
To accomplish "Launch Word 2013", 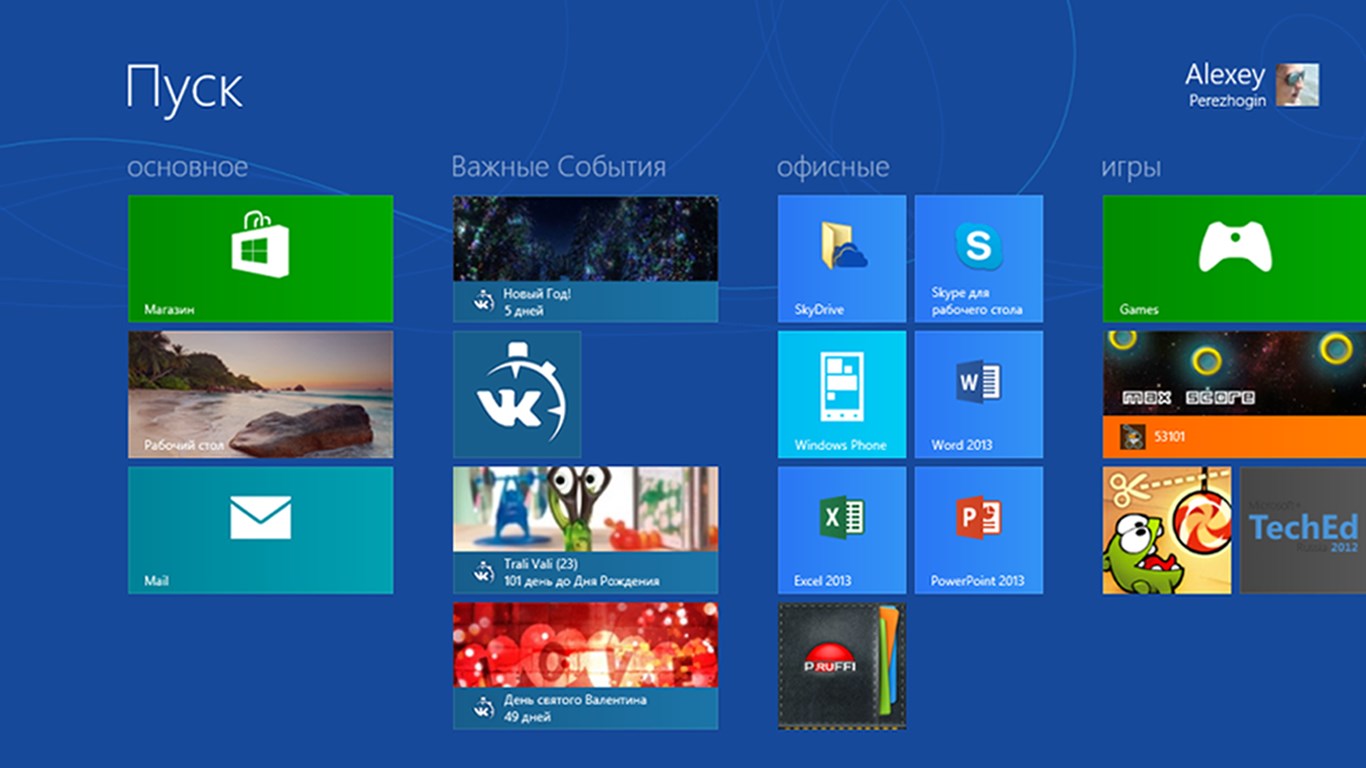I will coord(978,394).
